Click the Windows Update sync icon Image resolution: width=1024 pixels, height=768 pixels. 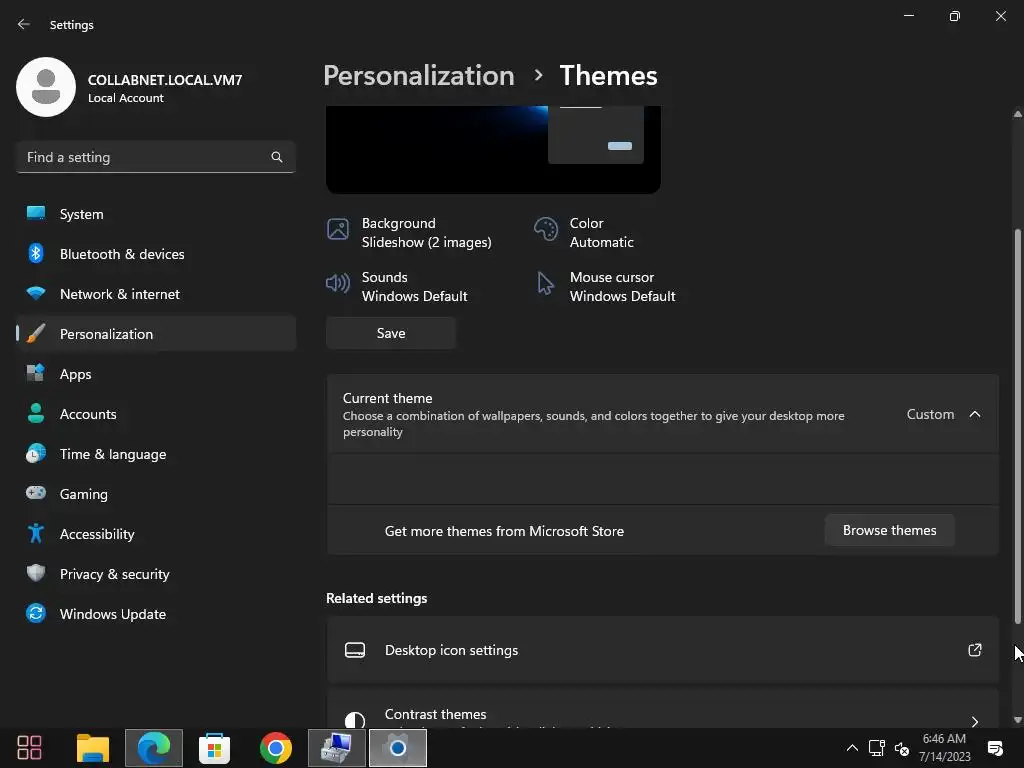(36, 613)
